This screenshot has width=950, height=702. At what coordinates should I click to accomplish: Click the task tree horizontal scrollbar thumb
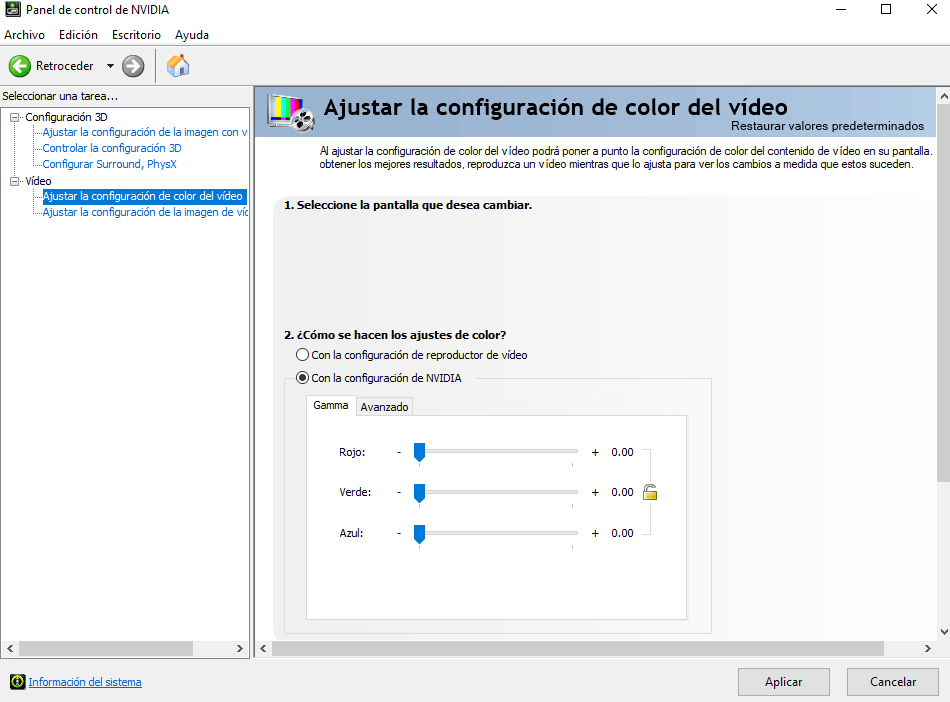pos(106,648)
